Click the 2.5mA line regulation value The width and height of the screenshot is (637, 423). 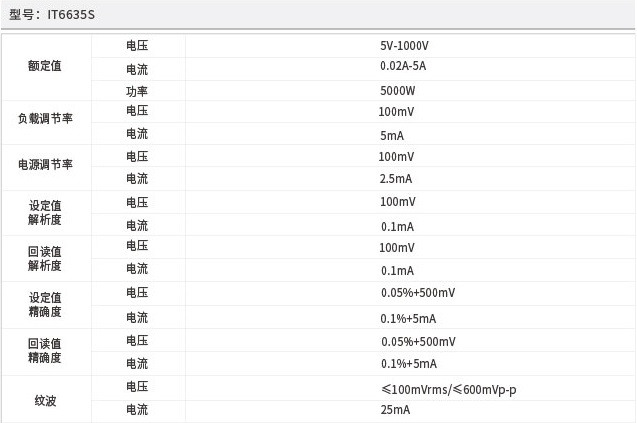click(x=396, y=179)
